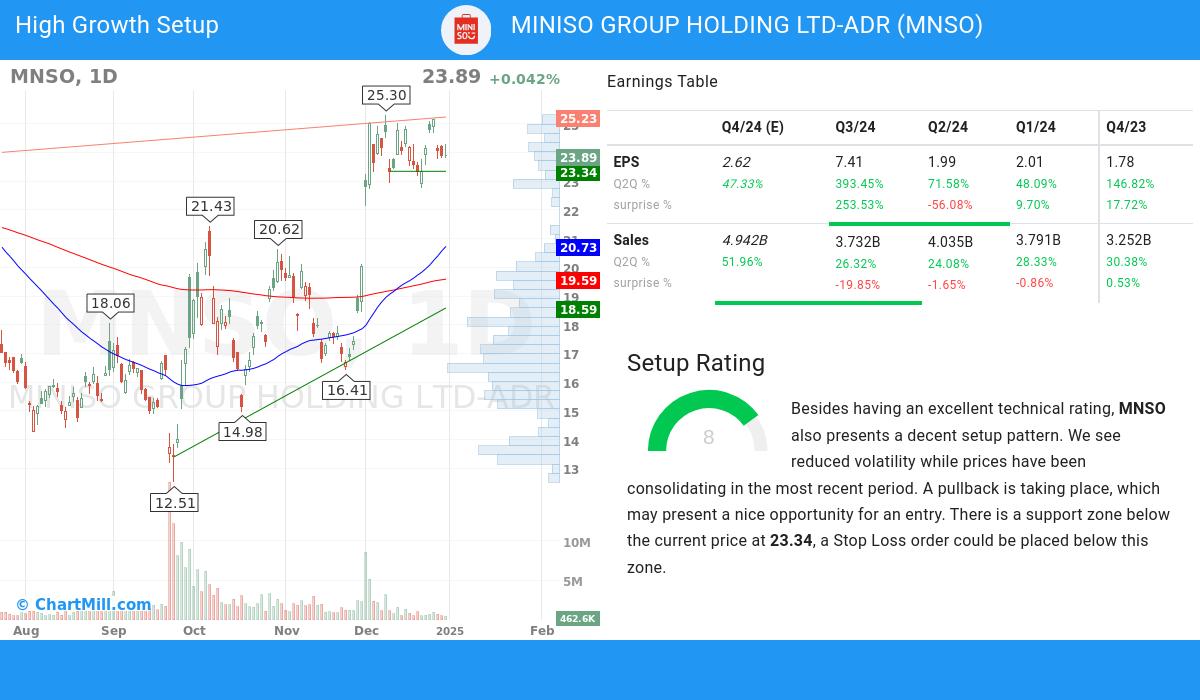The image size is (1200, 700).
Task: Select the 25.30 high price label
Action: (386, 95)
